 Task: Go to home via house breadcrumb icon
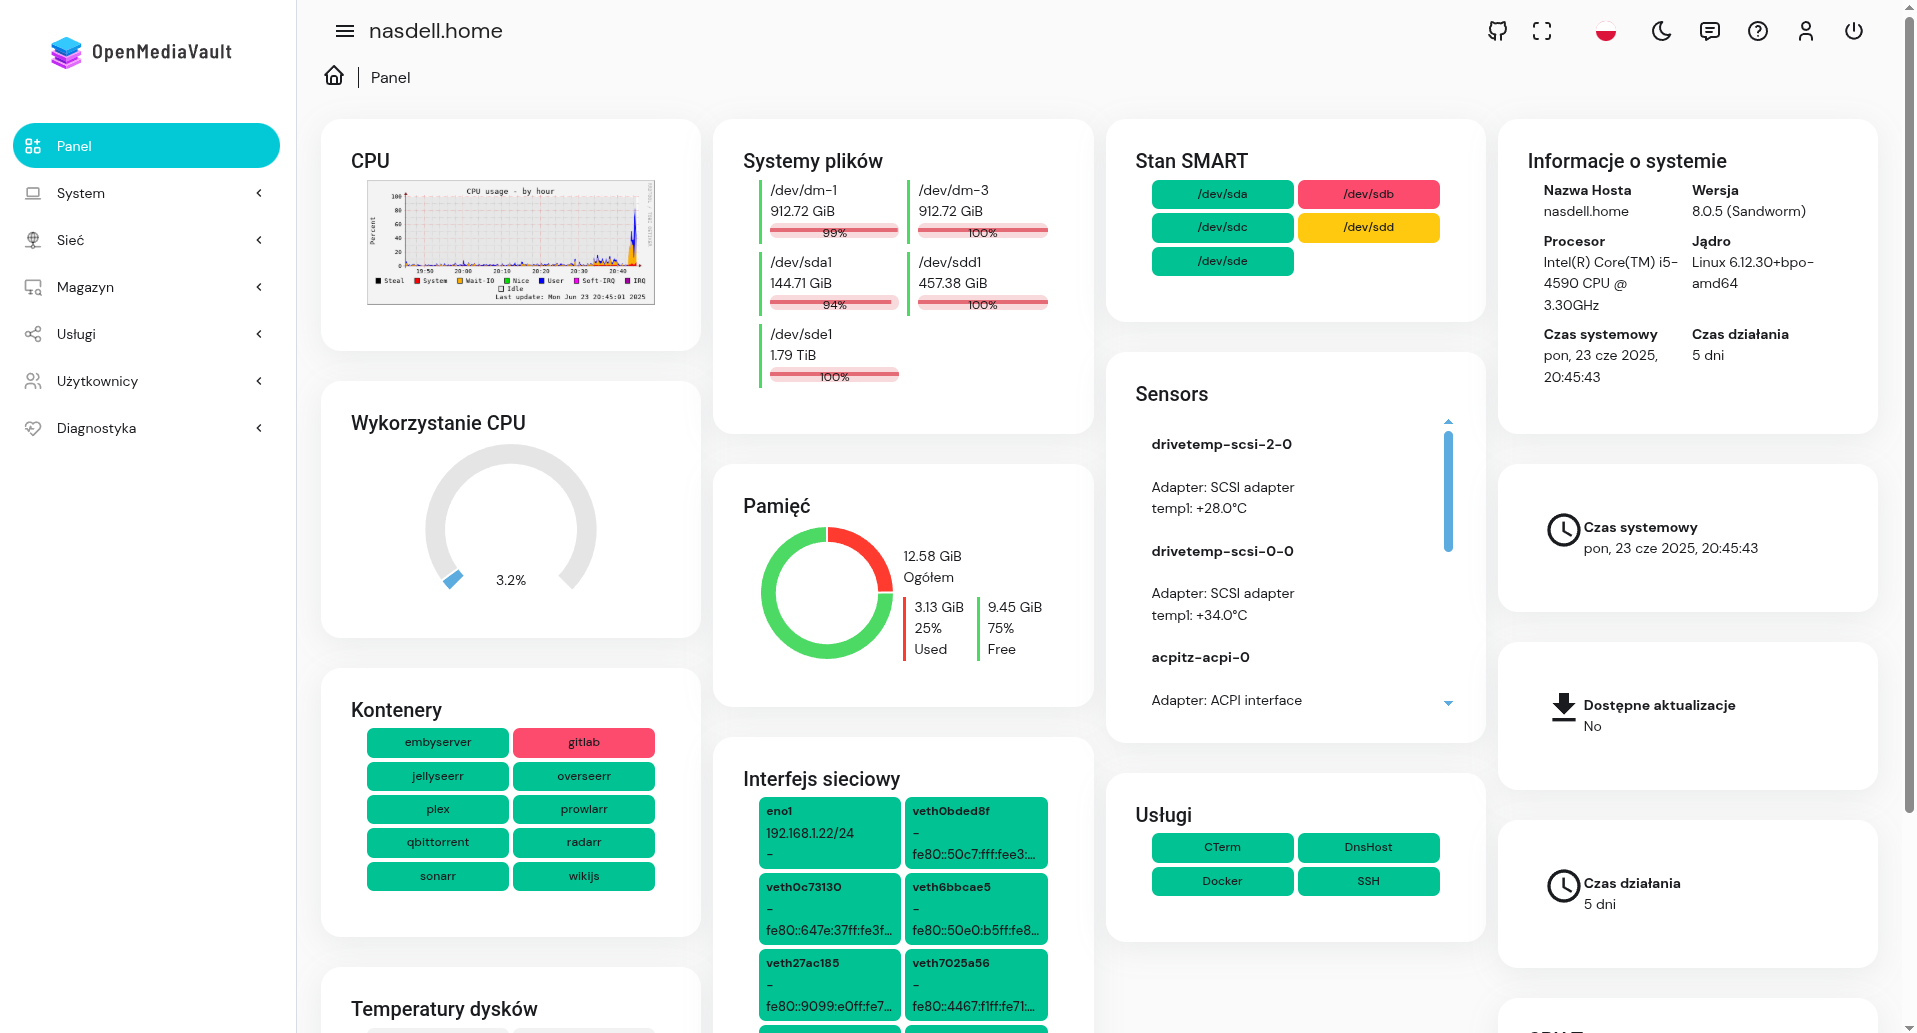pyautogui.click(x=334, y=76)
